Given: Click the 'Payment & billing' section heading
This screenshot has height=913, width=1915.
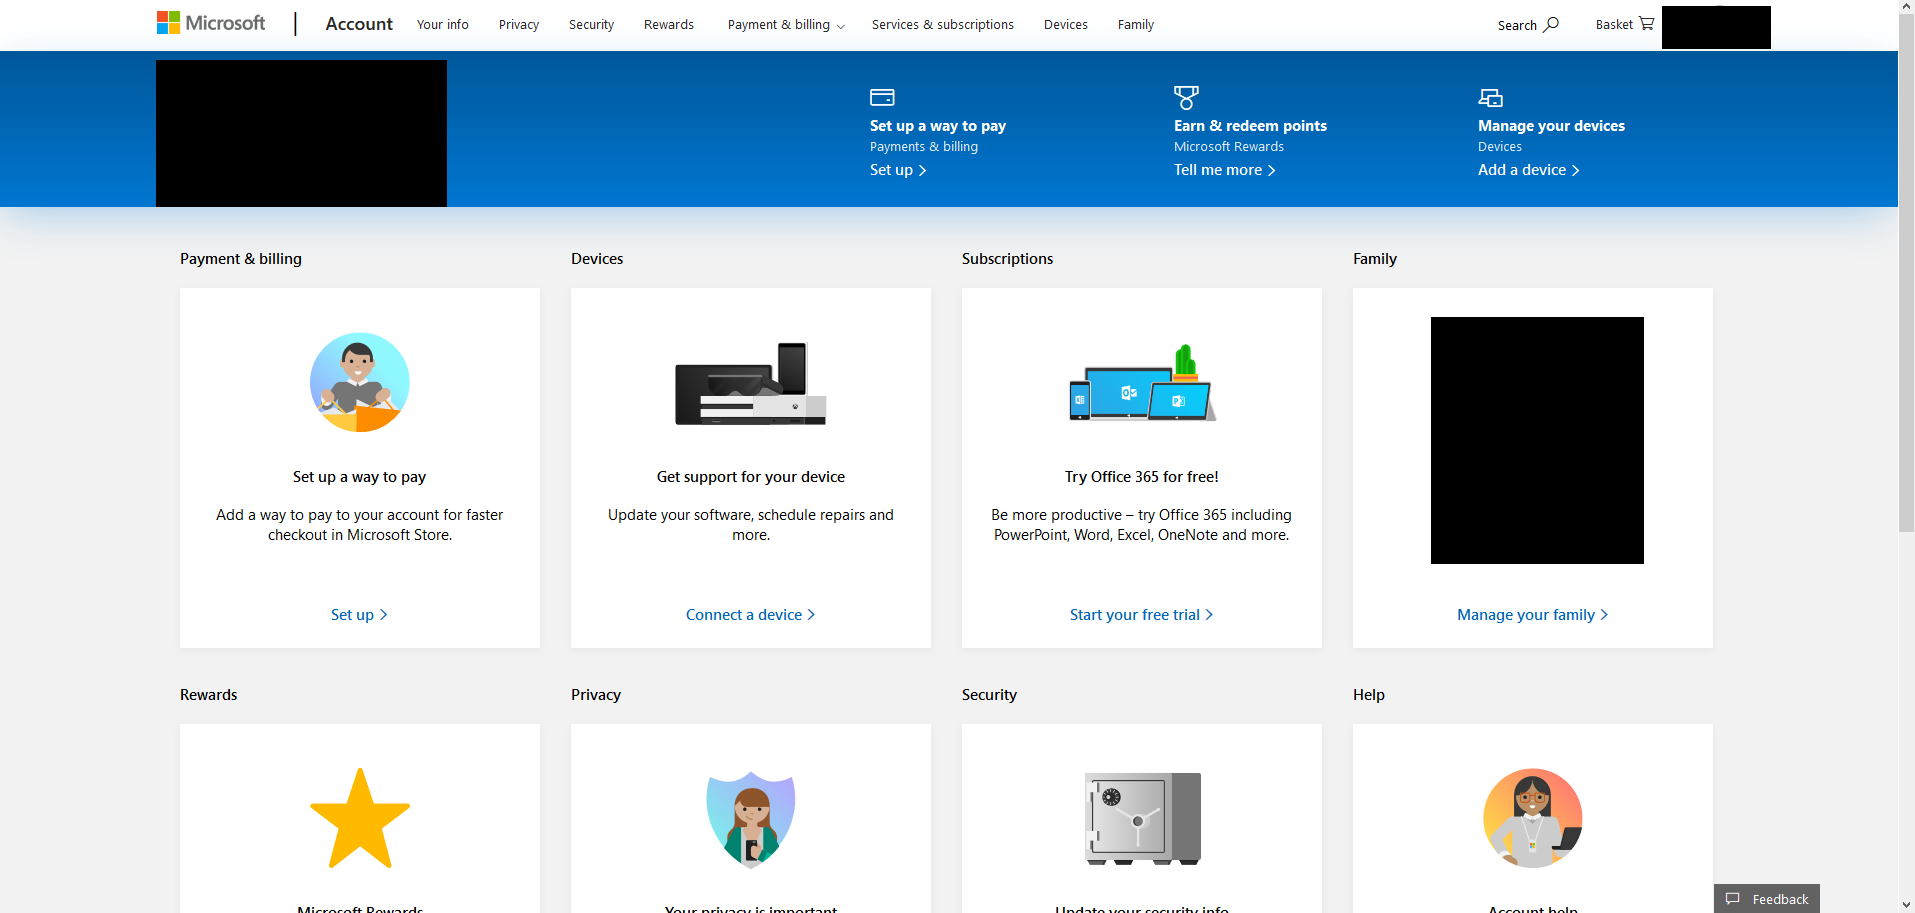Looking at the screenshot, I should point(241,259).
